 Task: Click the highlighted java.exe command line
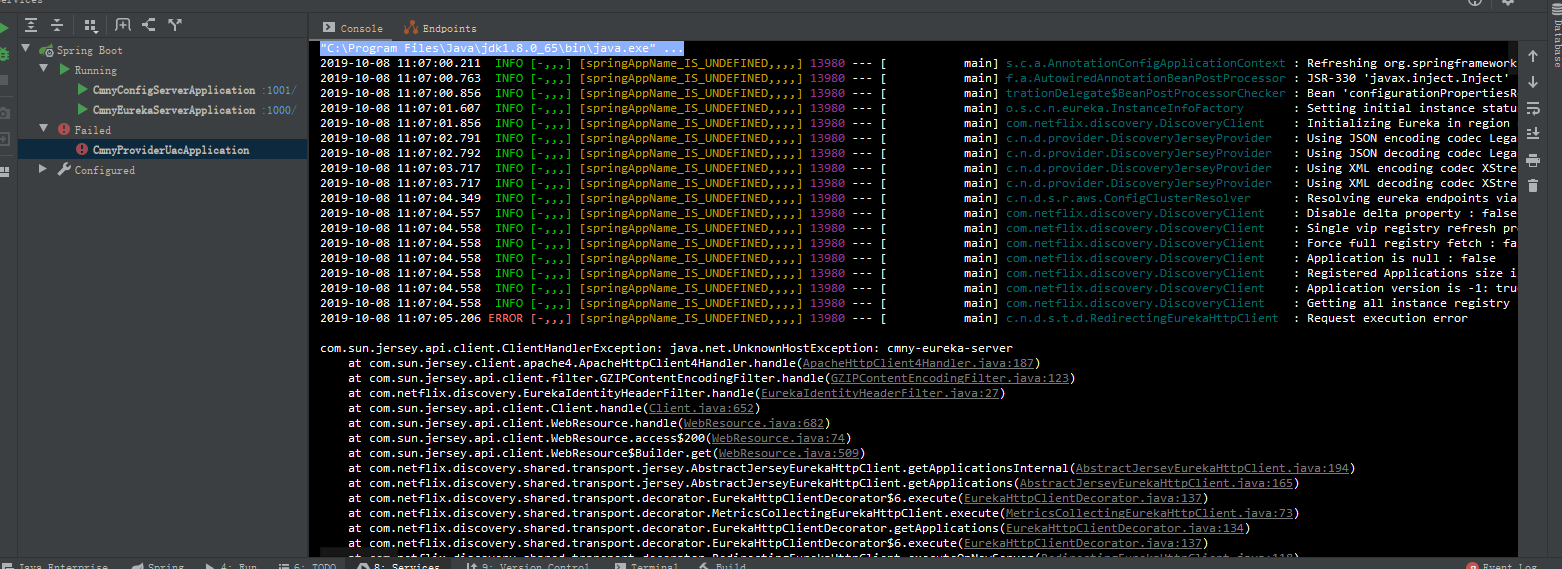[x=502, y=48]
